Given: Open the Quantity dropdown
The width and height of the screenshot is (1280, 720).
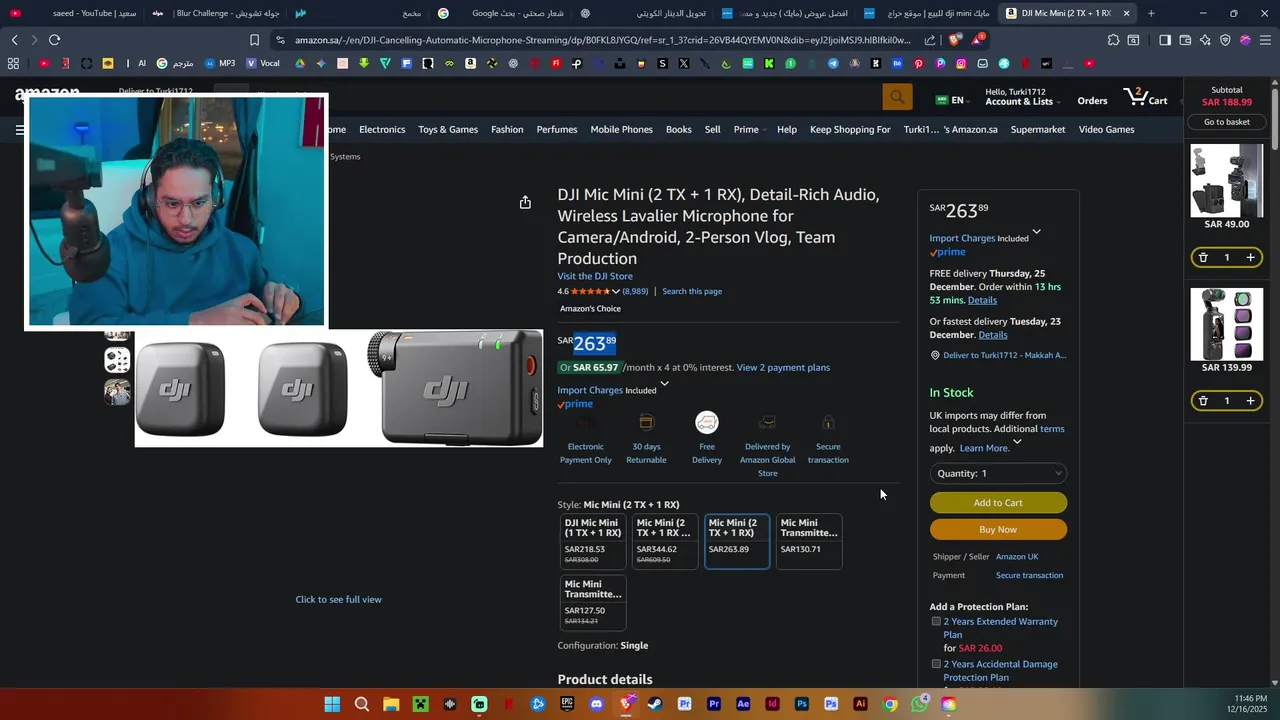Looking at the screenshot, I should tap(998, 473).
